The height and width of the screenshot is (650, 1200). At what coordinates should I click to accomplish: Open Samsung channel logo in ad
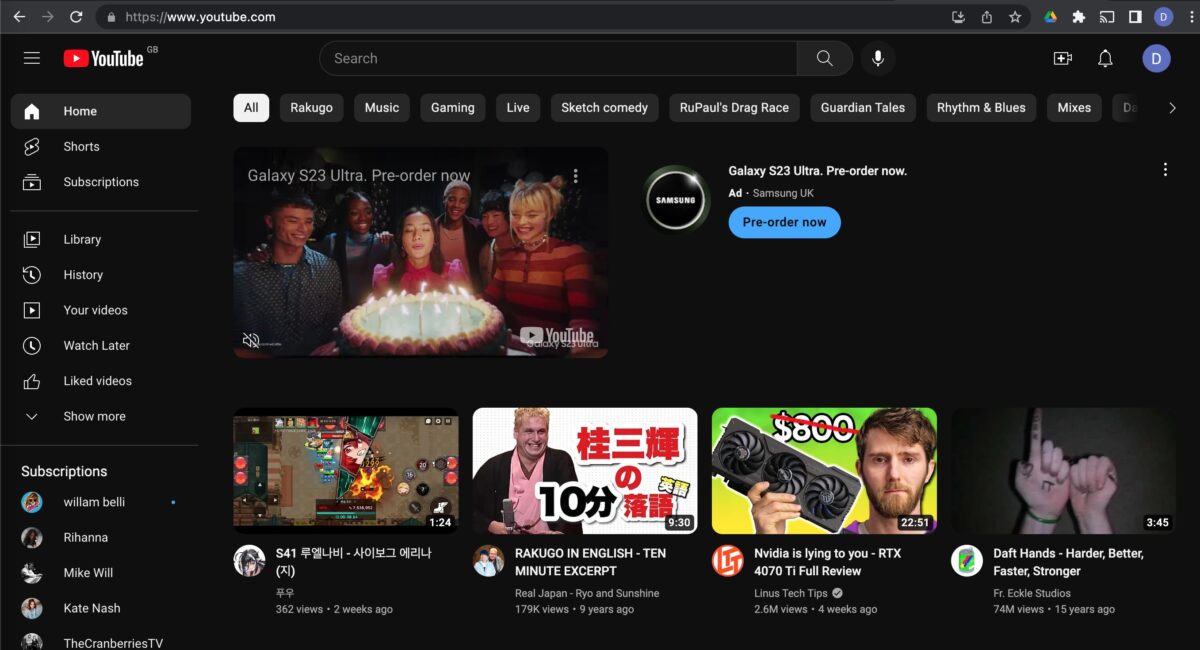(x=675, y=199)
